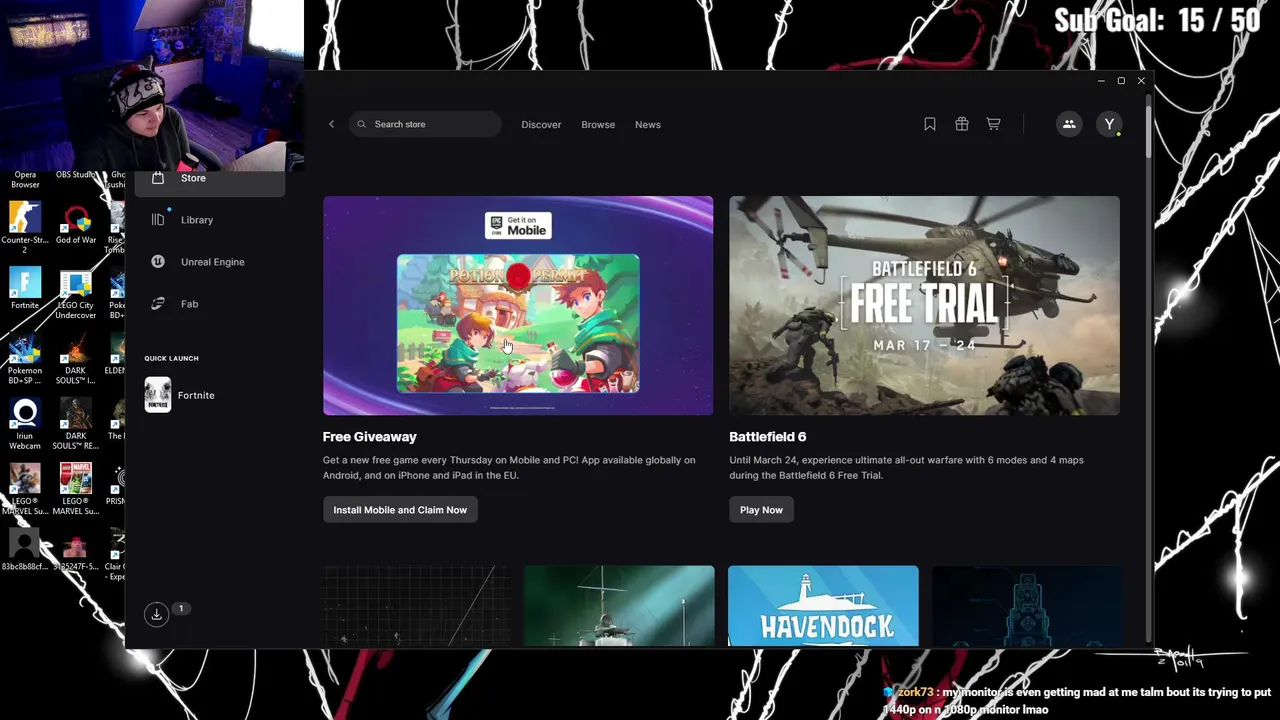Minimize the Epic Games Launcher window
This screenshot has width=1280, height=720.
click(x=1101, y=81)
